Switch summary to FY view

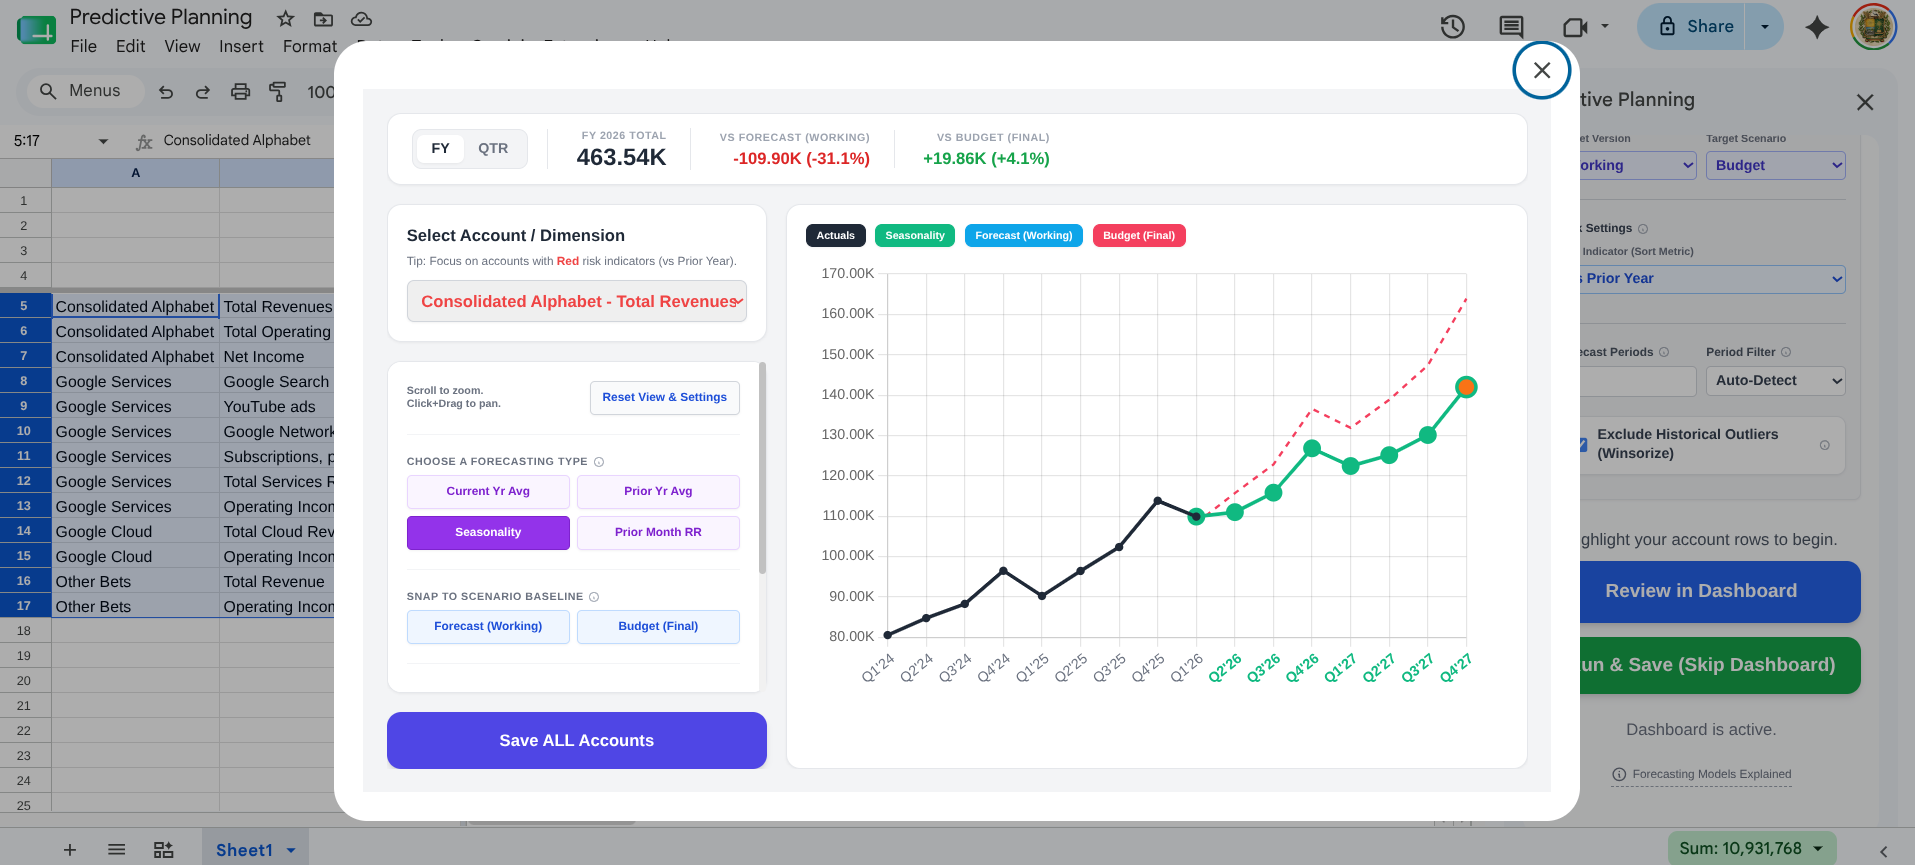pos(440,148)
